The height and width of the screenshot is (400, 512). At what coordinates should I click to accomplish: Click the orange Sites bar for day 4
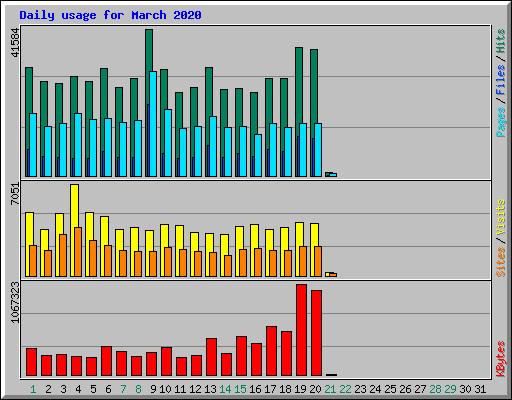[x=78, y=252]
